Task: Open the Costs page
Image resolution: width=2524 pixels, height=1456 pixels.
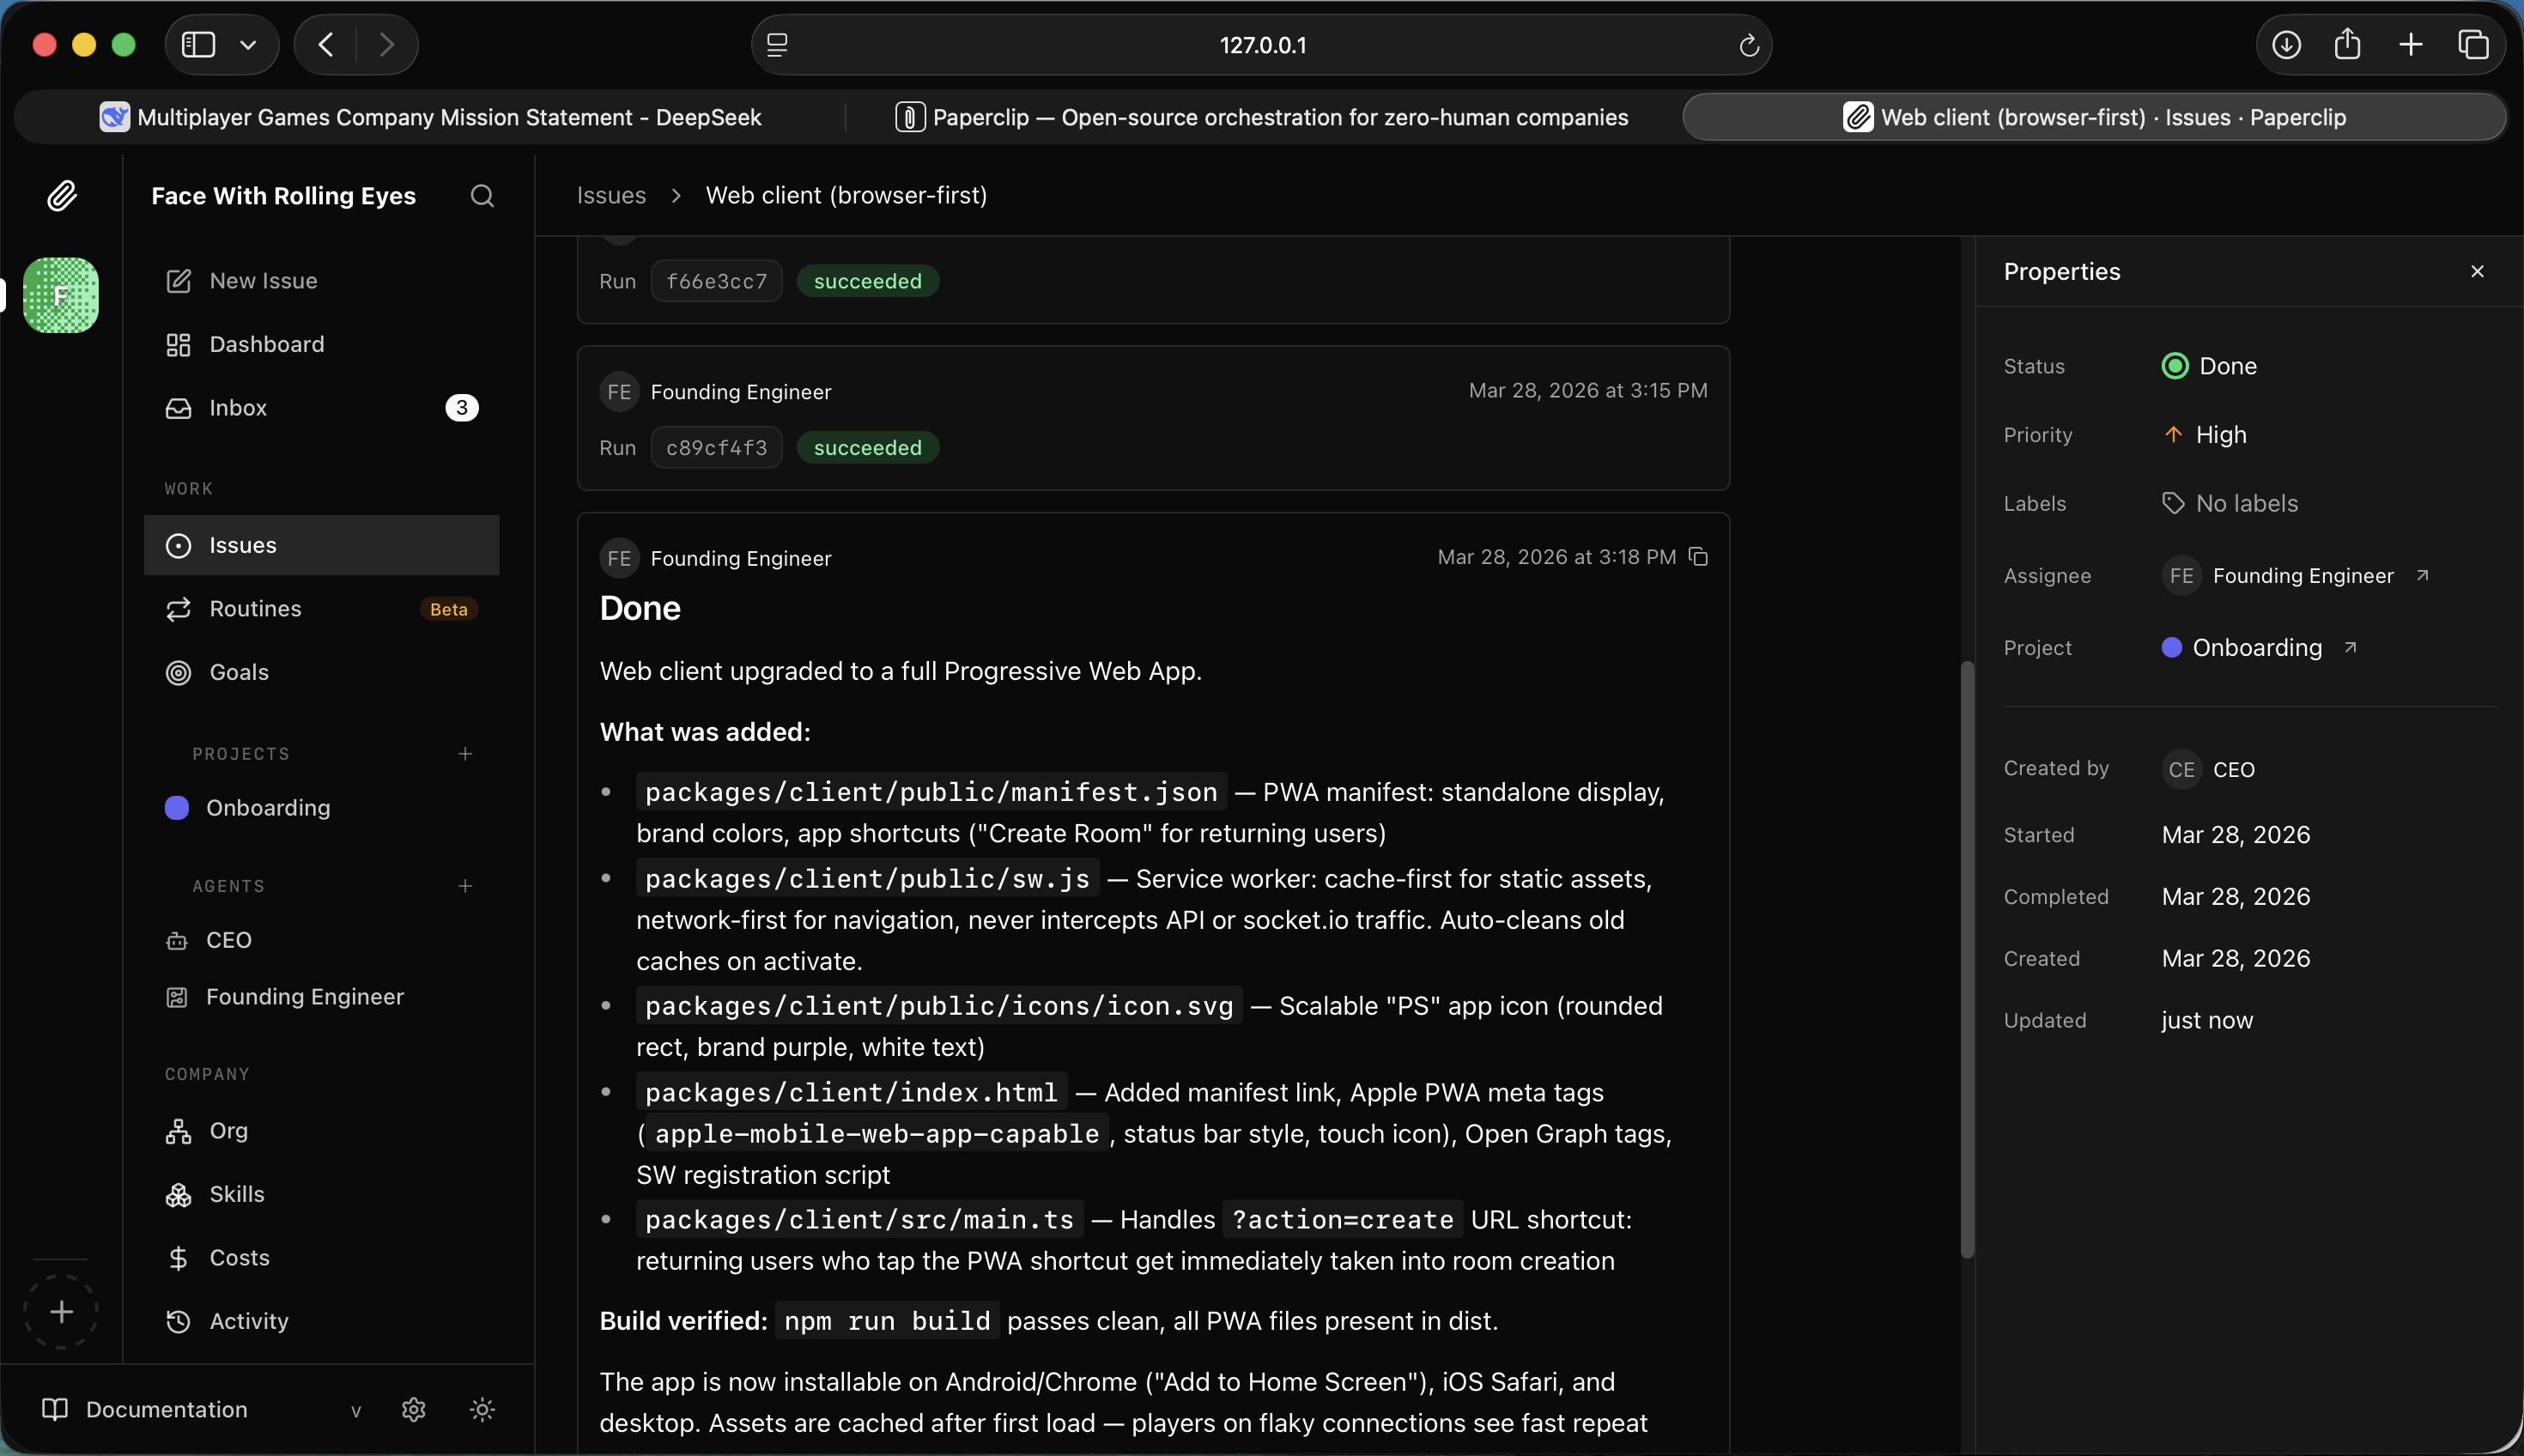Action: pyautogui.click(x=239, y=1258)
